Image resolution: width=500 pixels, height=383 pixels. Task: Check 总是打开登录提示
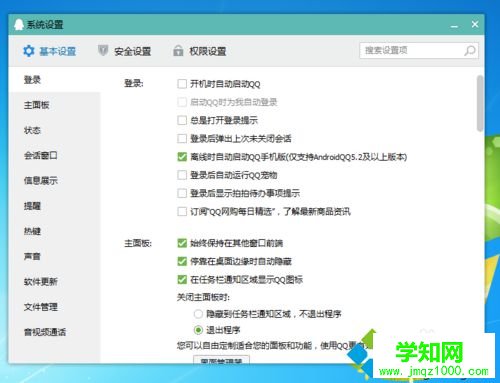[x=182, y=120]
